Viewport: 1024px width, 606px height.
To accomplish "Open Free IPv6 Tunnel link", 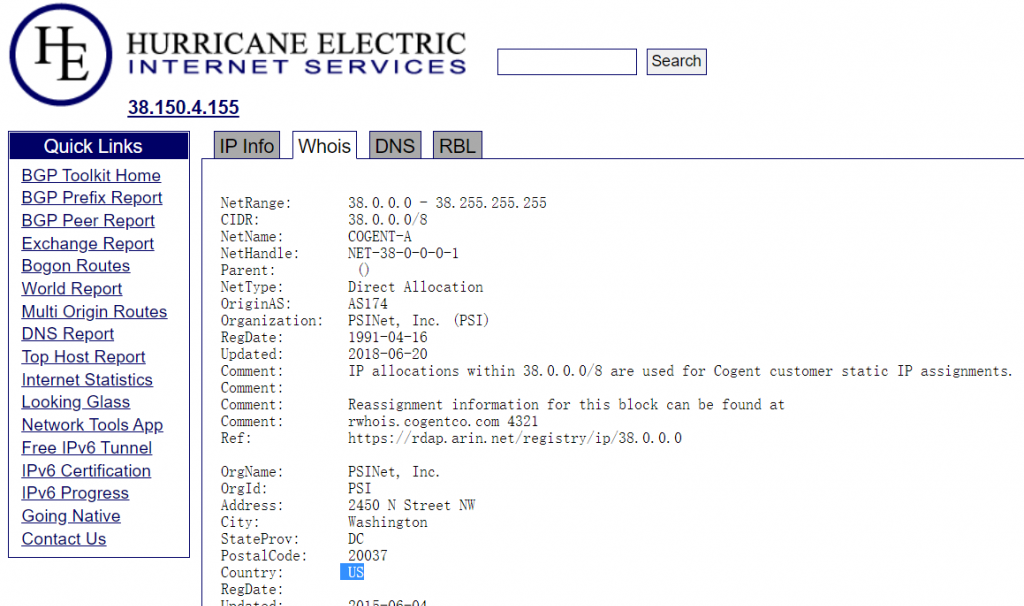I will [x=87, y=447].
